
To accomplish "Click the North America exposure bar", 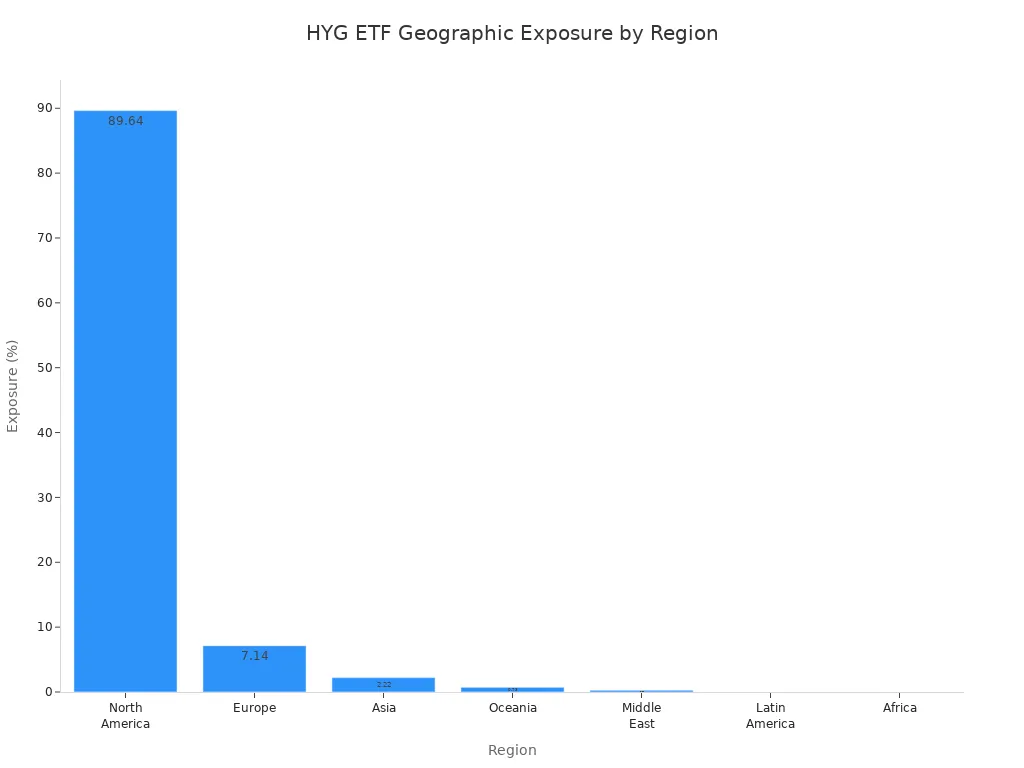I will click(124, 400).
